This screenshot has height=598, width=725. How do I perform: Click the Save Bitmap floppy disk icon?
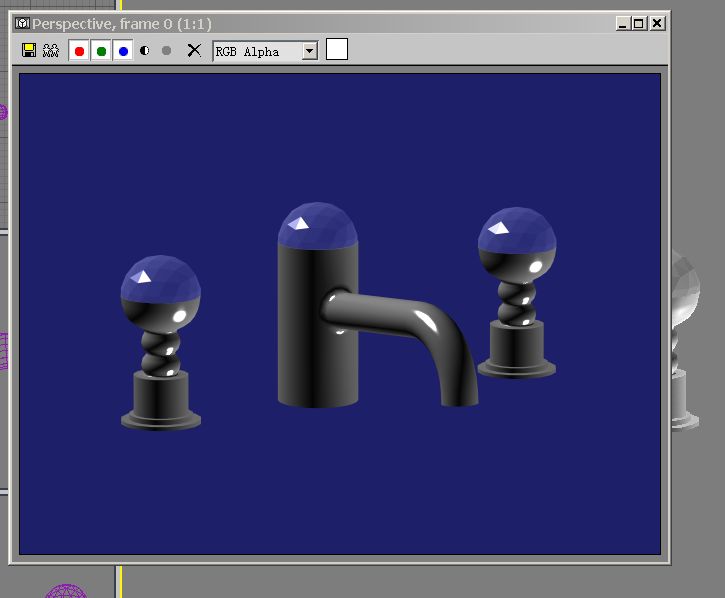[29, 50]
